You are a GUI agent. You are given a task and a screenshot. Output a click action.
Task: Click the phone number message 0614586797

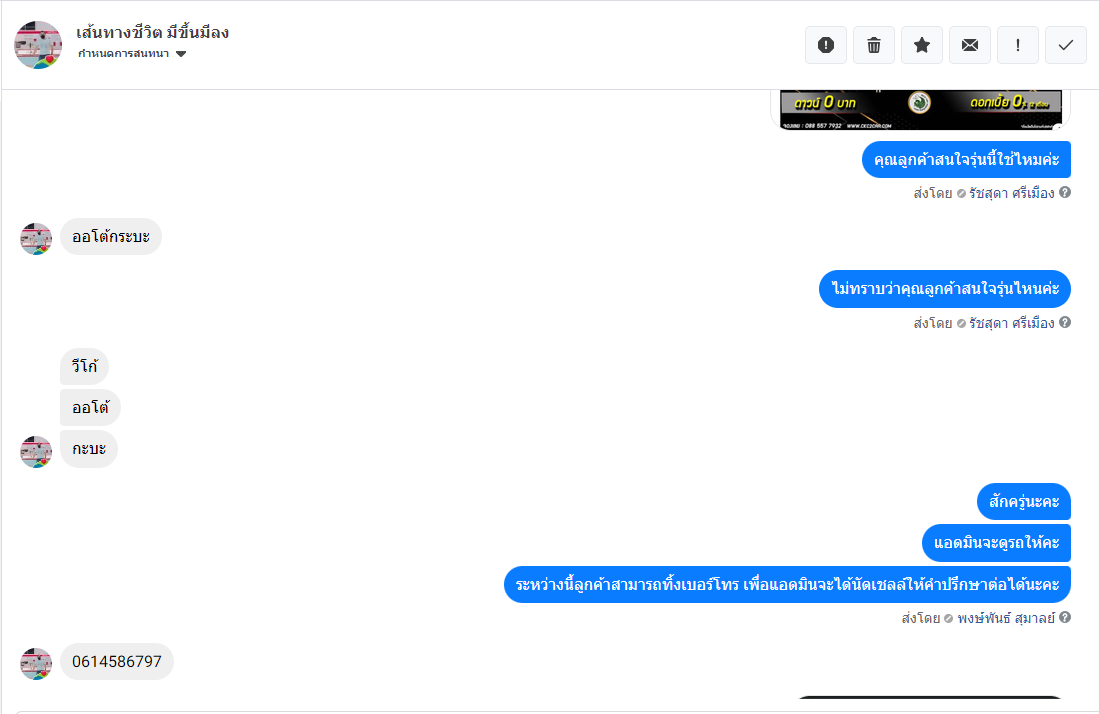(116, 661)
